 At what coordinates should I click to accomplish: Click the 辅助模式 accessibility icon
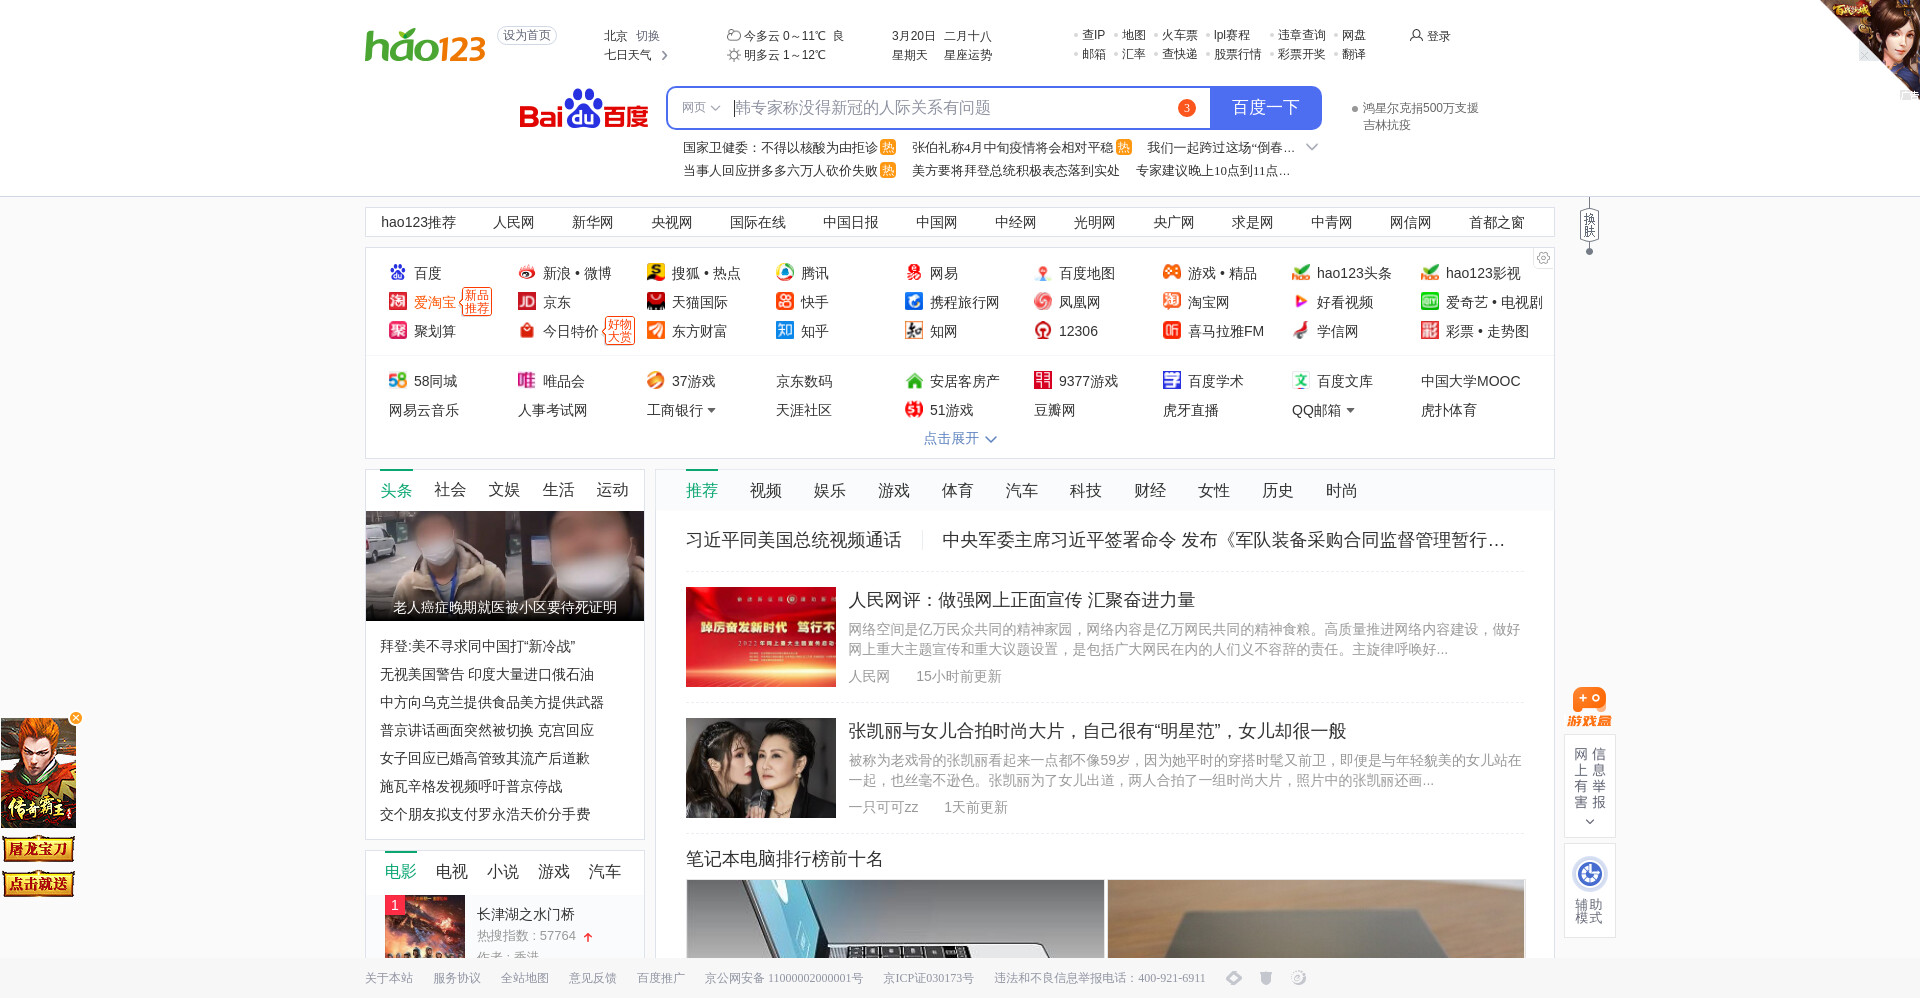coord(1590,874)
